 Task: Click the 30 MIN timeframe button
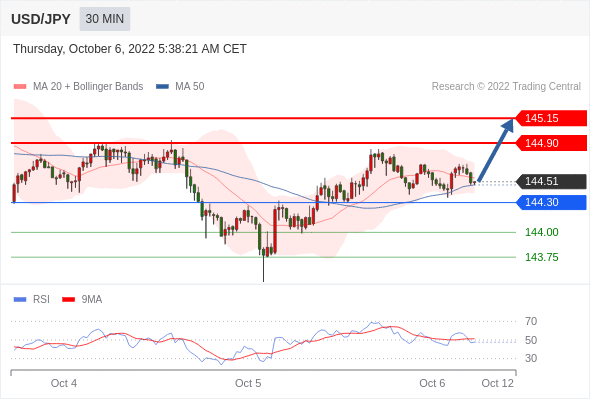pos(105,19)
